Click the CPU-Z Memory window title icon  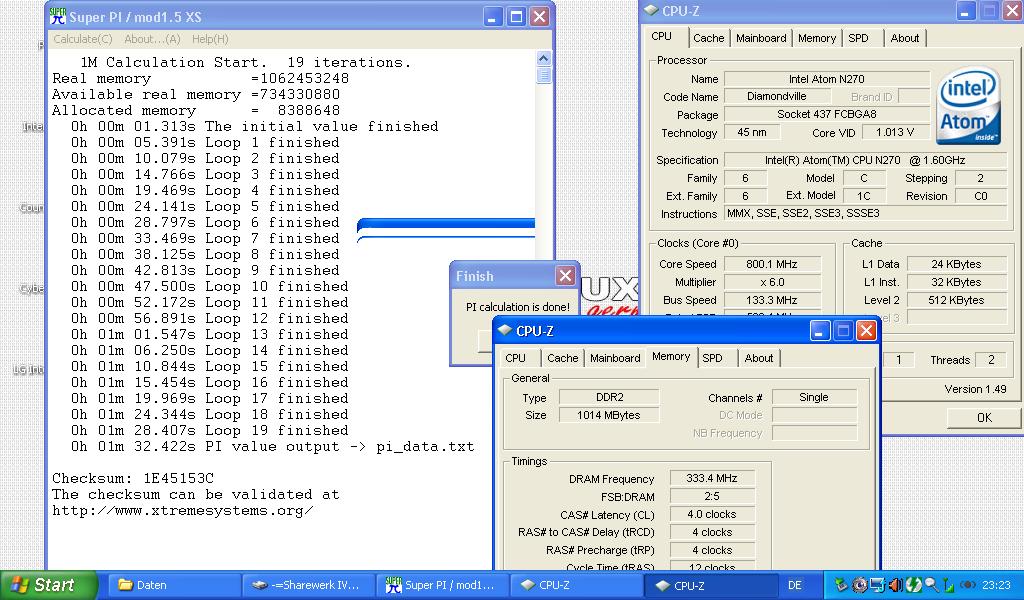(505, 330)
